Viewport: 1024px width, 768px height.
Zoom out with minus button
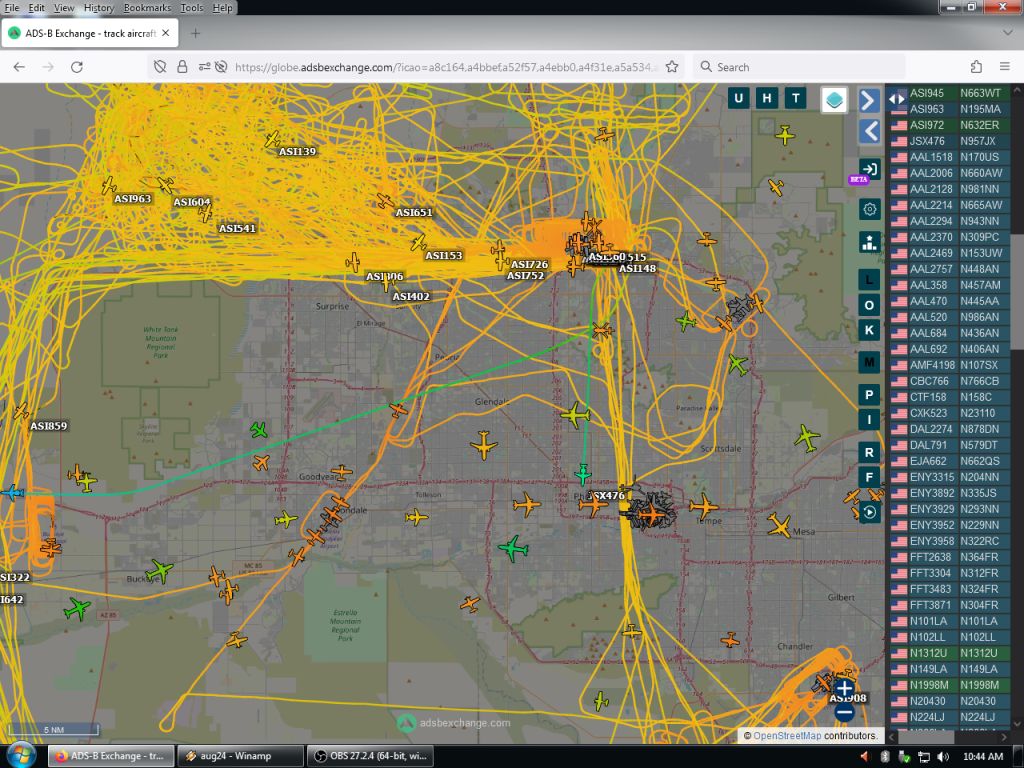[844, 712]
